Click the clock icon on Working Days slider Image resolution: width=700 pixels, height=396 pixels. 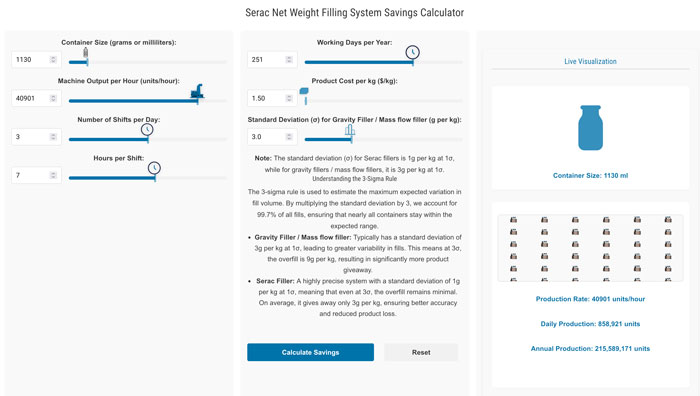[x=412, y=52]
